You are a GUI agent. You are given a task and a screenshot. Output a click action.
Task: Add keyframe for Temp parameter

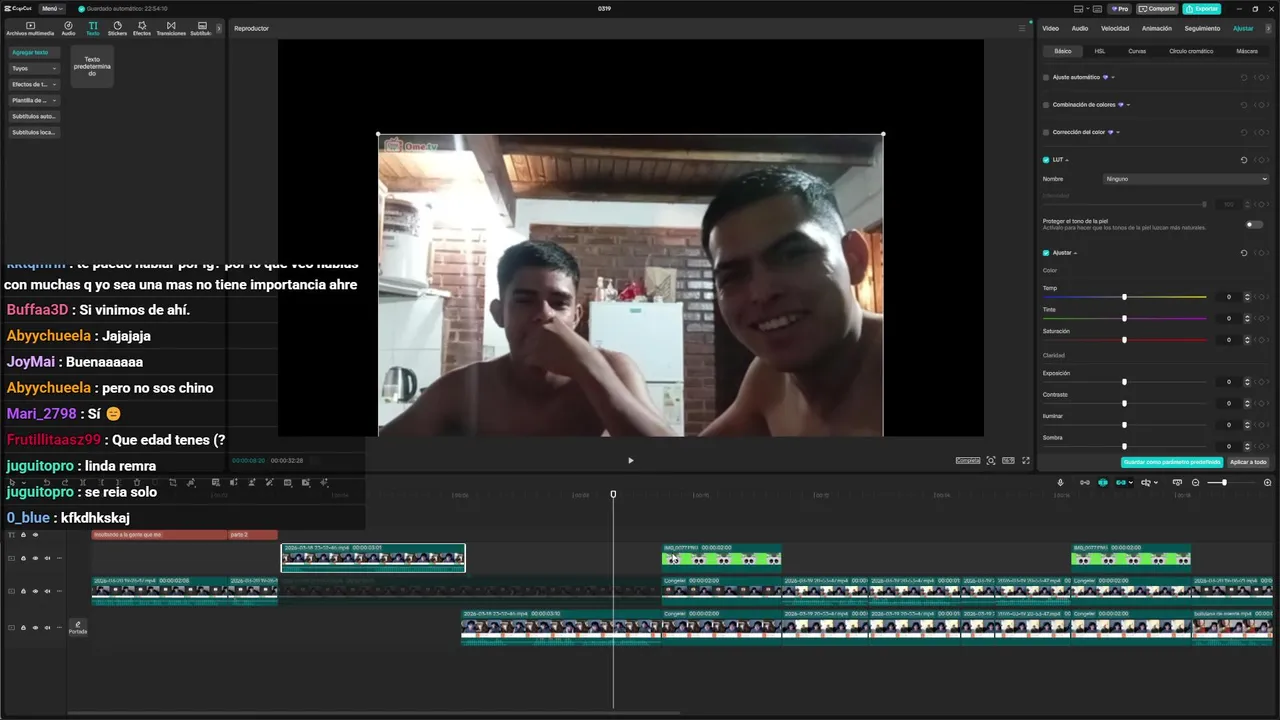coord(1263,297)
